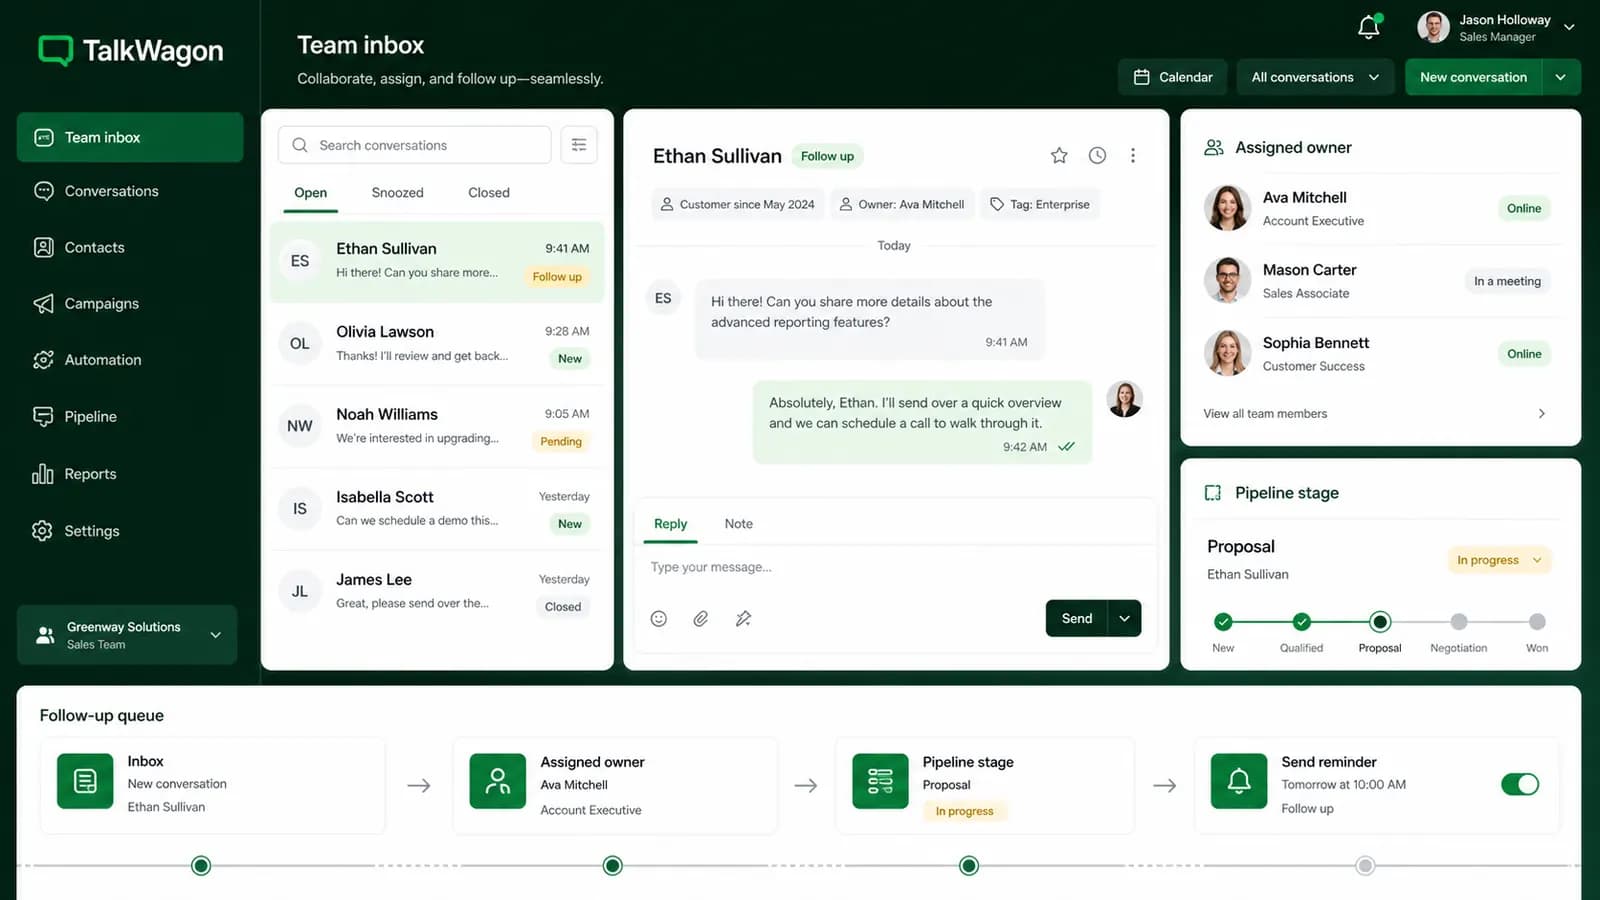Click the Pending badge on Noah Williams
Image resolution: width=1600 pixels, height=900 pixels.
pos(561,441)
